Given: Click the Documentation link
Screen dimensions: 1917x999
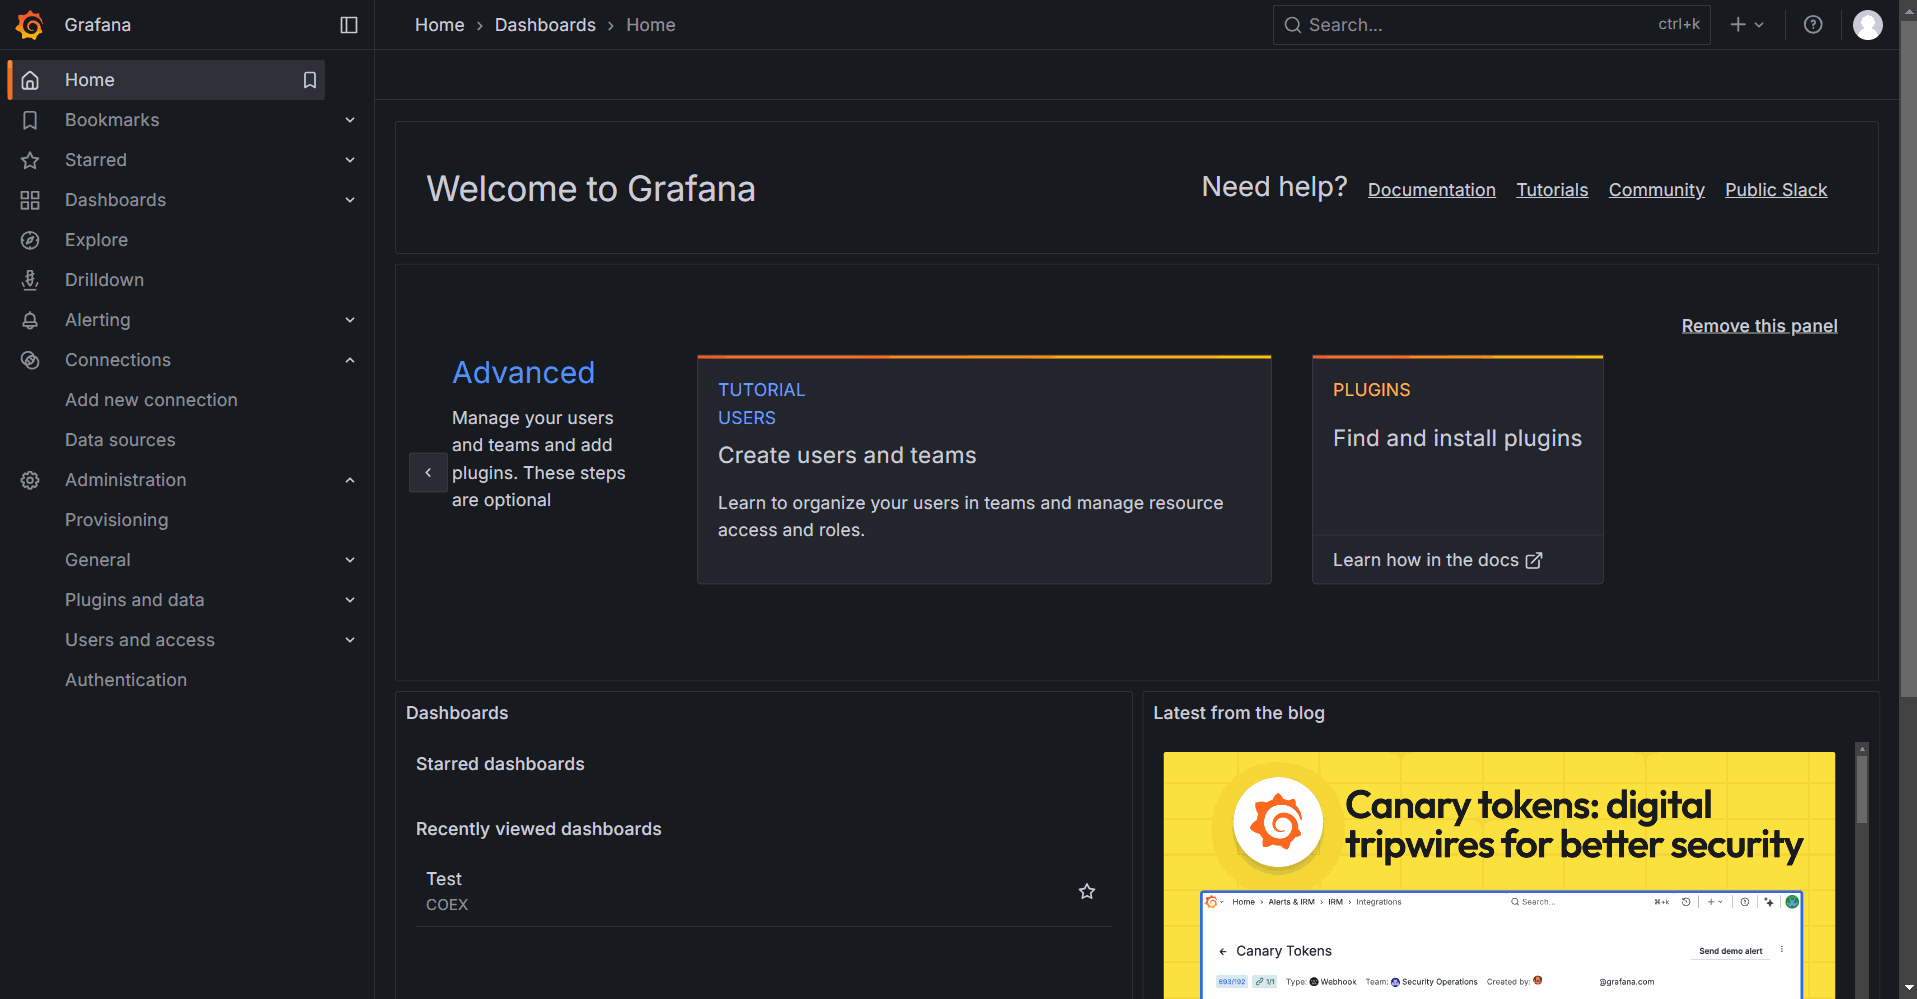Looking at the screenshot, I should 1431,190.
